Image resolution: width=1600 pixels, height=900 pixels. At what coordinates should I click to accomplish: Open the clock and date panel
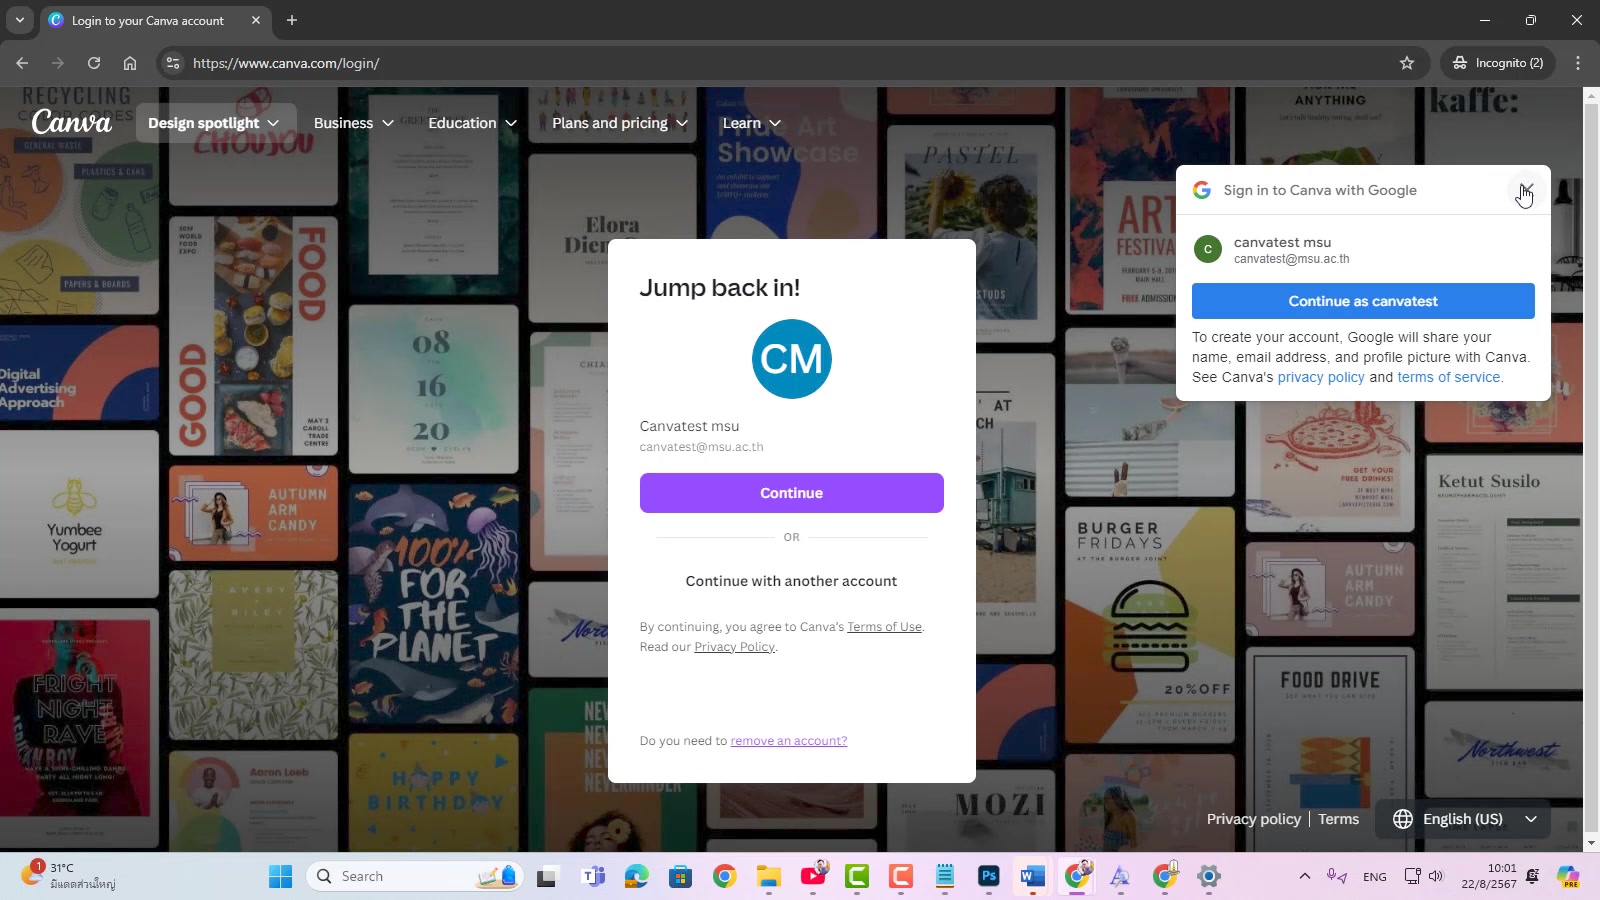pos(1489,877)
